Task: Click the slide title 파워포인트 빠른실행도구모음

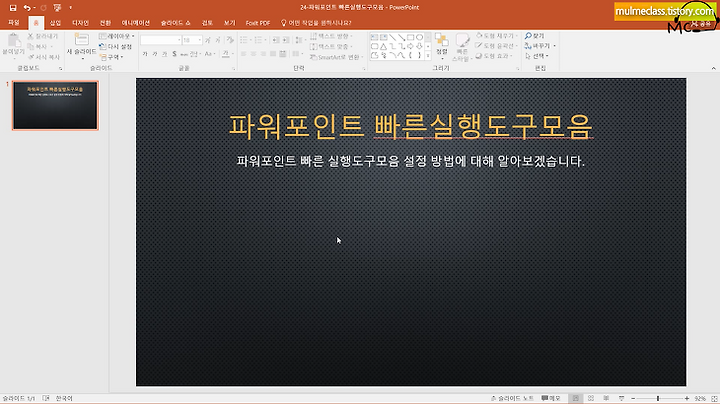Action: [x=411, y=126]
